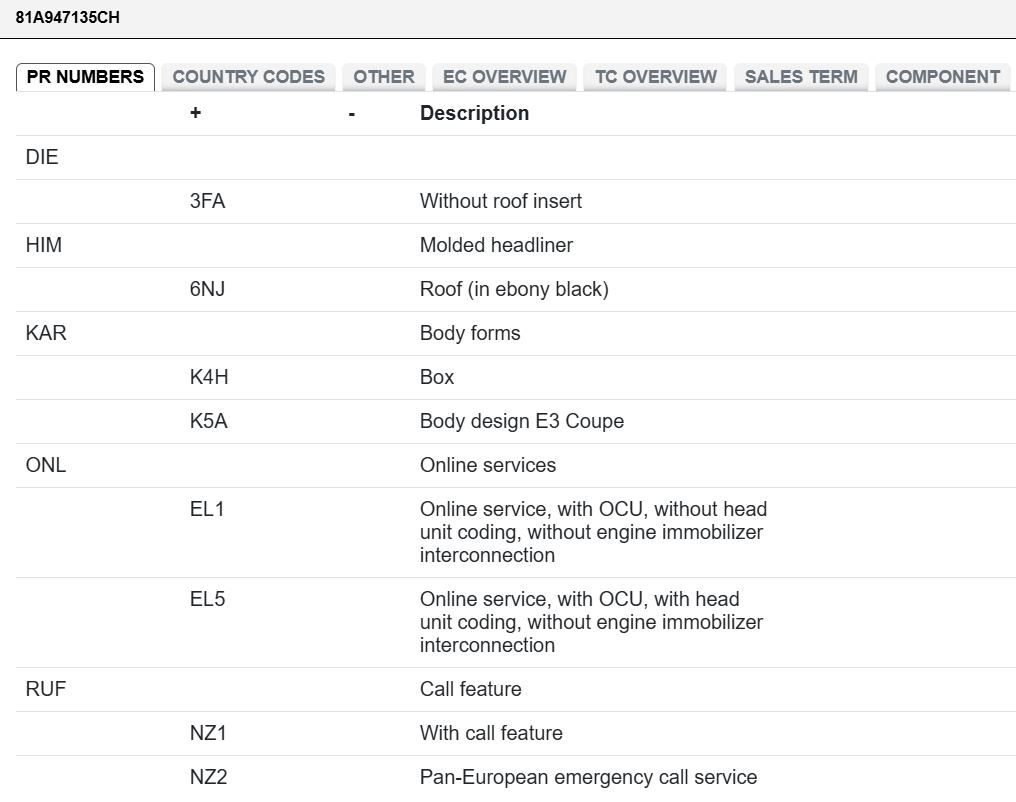Viewport: 1016px width, 802px height.
Task: Click the RUF Call feature group
Action: pyautogui.click(x=516, y=689)
